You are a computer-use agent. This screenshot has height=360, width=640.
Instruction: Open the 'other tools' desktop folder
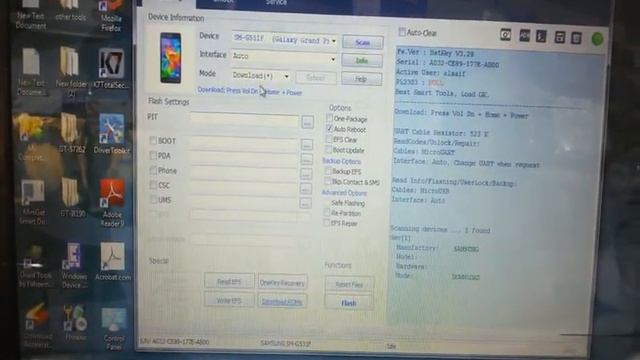click(x=71, y=11)
